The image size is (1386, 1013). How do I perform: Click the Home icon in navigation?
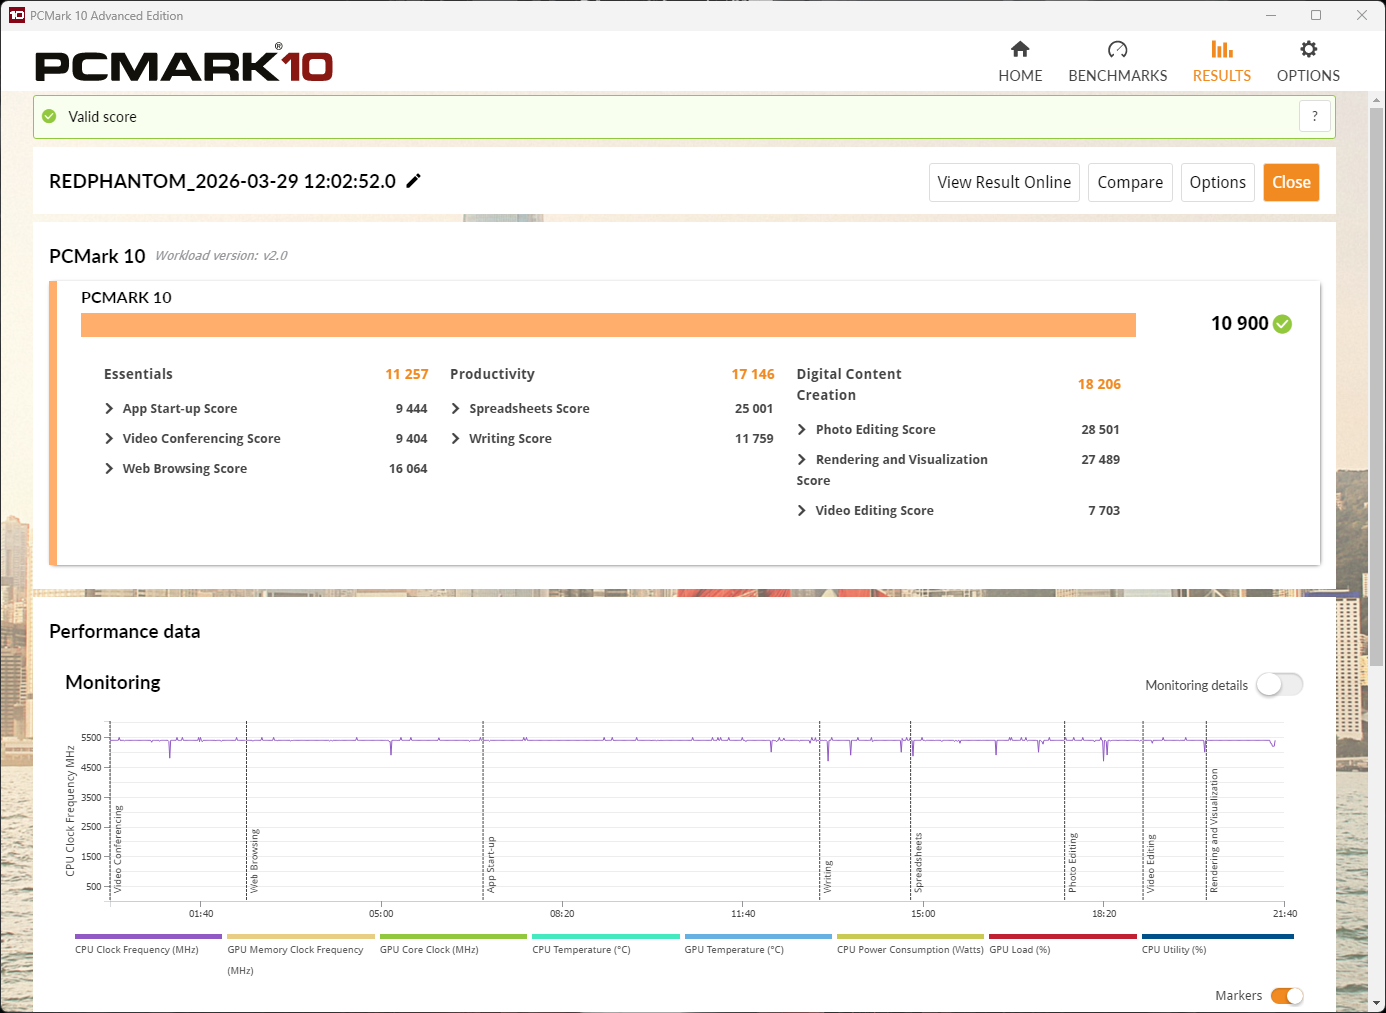(1020, 50)
